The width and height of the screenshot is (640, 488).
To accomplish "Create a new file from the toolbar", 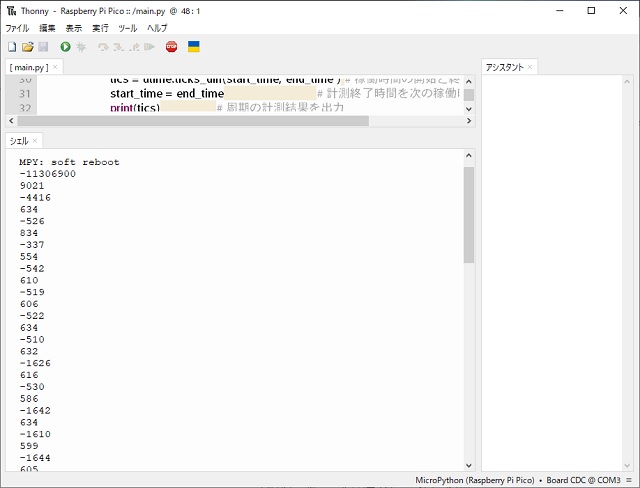I will [x=12, y=47].
